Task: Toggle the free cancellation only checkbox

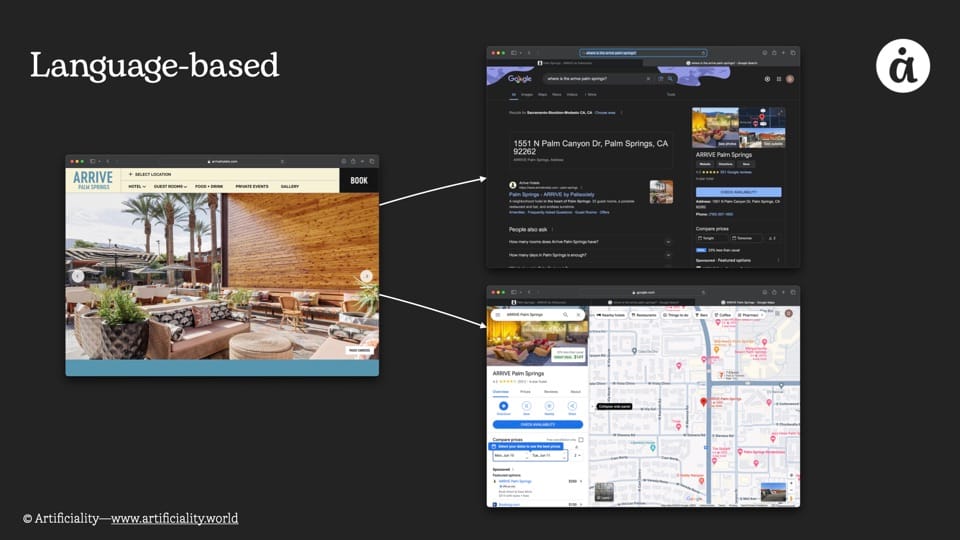Action: pyautogui.click(x=581, y=439)
